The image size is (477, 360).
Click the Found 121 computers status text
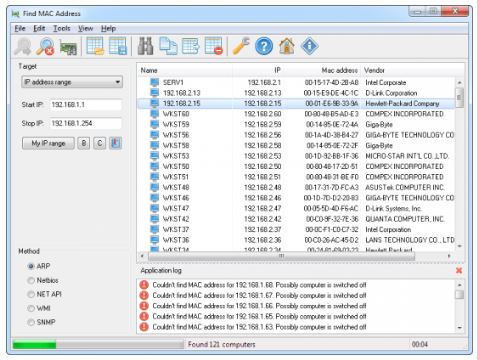221,344
